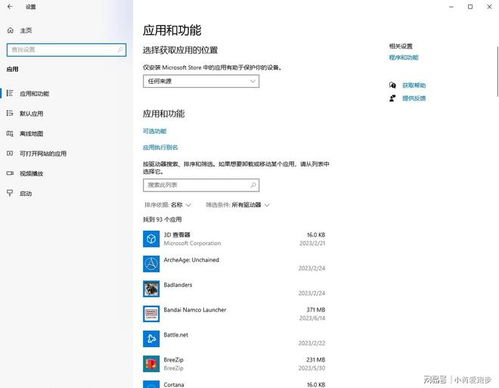Image resolution: width=499 pixels, height=388 pixels.
Task: Open the 可选功能 link
Action: pyautogui.click(x=155, y=131)
